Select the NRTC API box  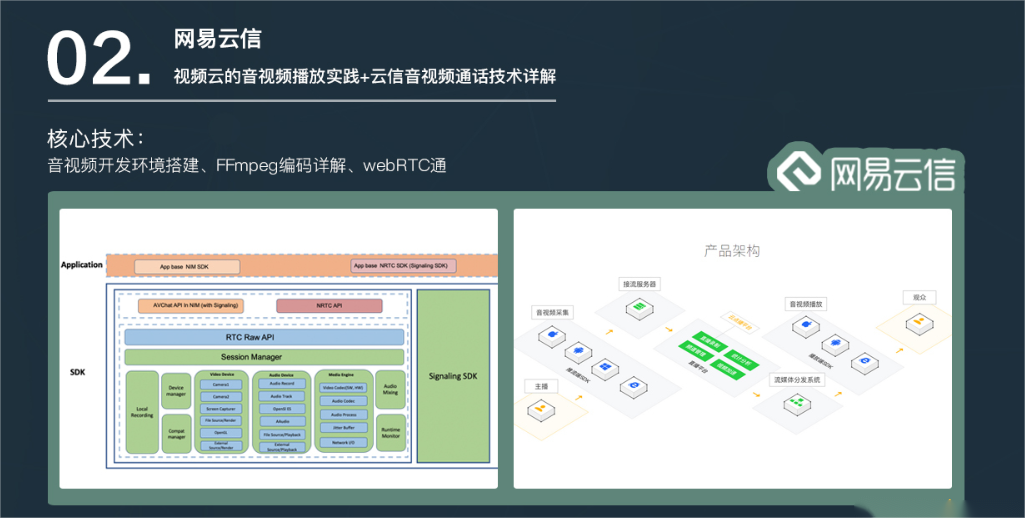pos(329,305)
